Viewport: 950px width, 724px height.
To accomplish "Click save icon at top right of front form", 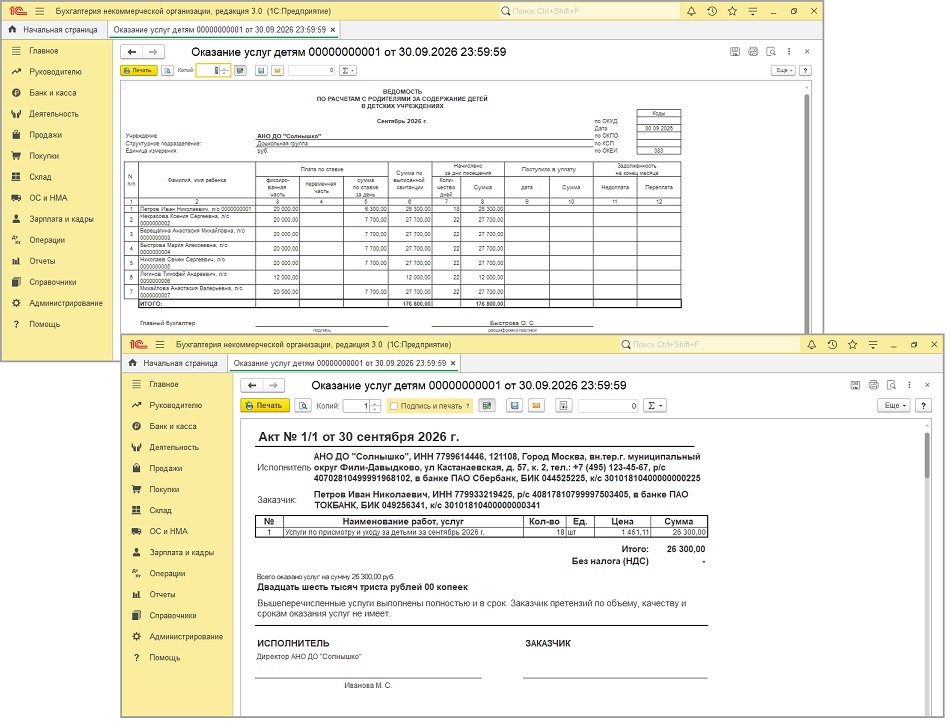I will pos(855,385).
